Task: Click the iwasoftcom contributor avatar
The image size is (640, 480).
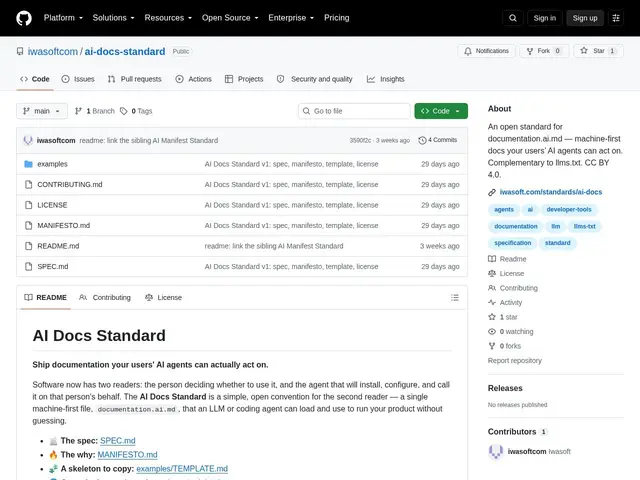Action: point(496,452)
